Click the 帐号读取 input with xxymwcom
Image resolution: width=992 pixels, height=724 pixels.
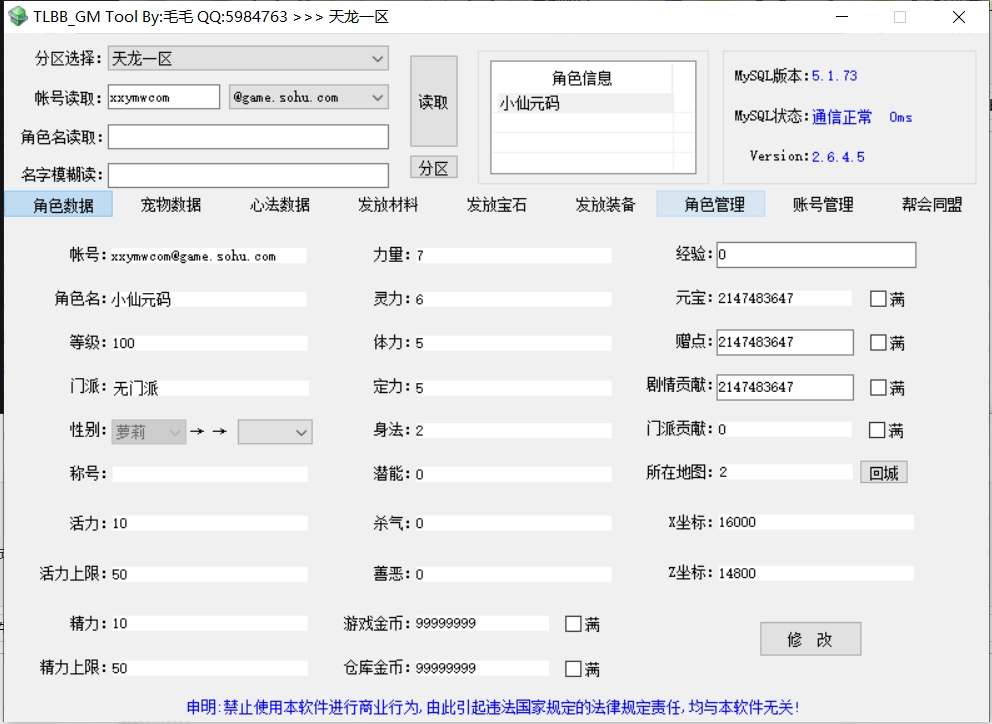click(x=164, y=97)
